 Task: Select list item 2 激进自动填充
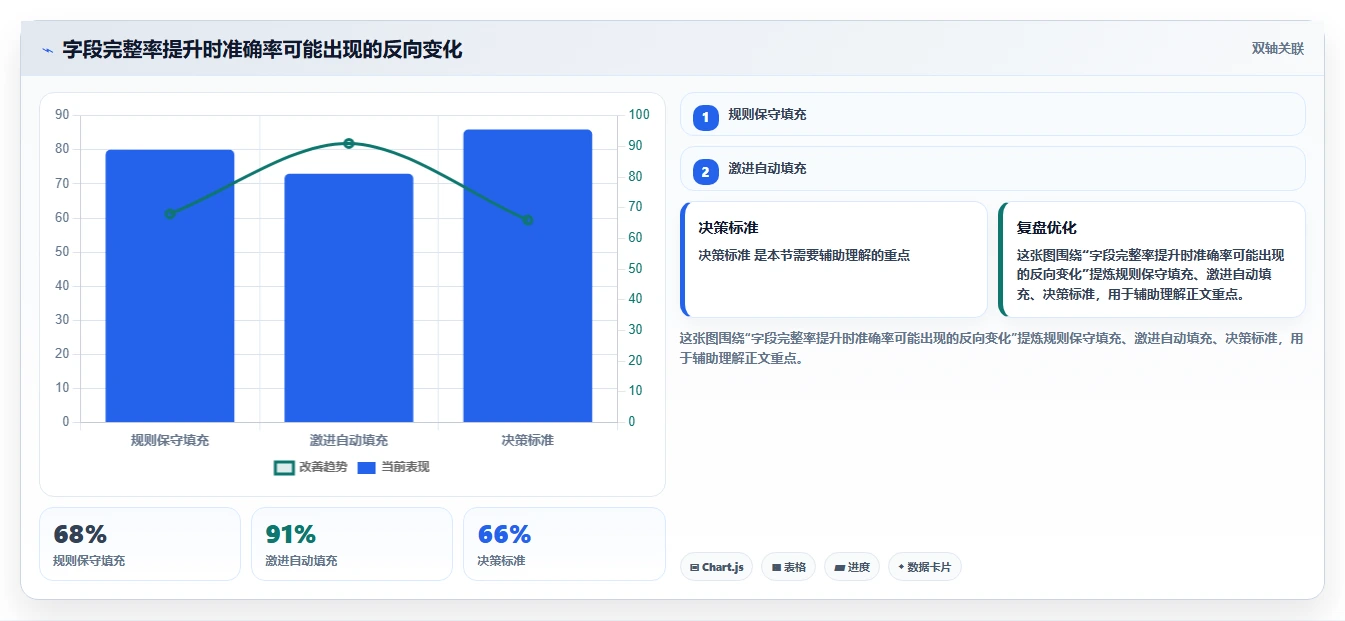click(x=992, y=168)
